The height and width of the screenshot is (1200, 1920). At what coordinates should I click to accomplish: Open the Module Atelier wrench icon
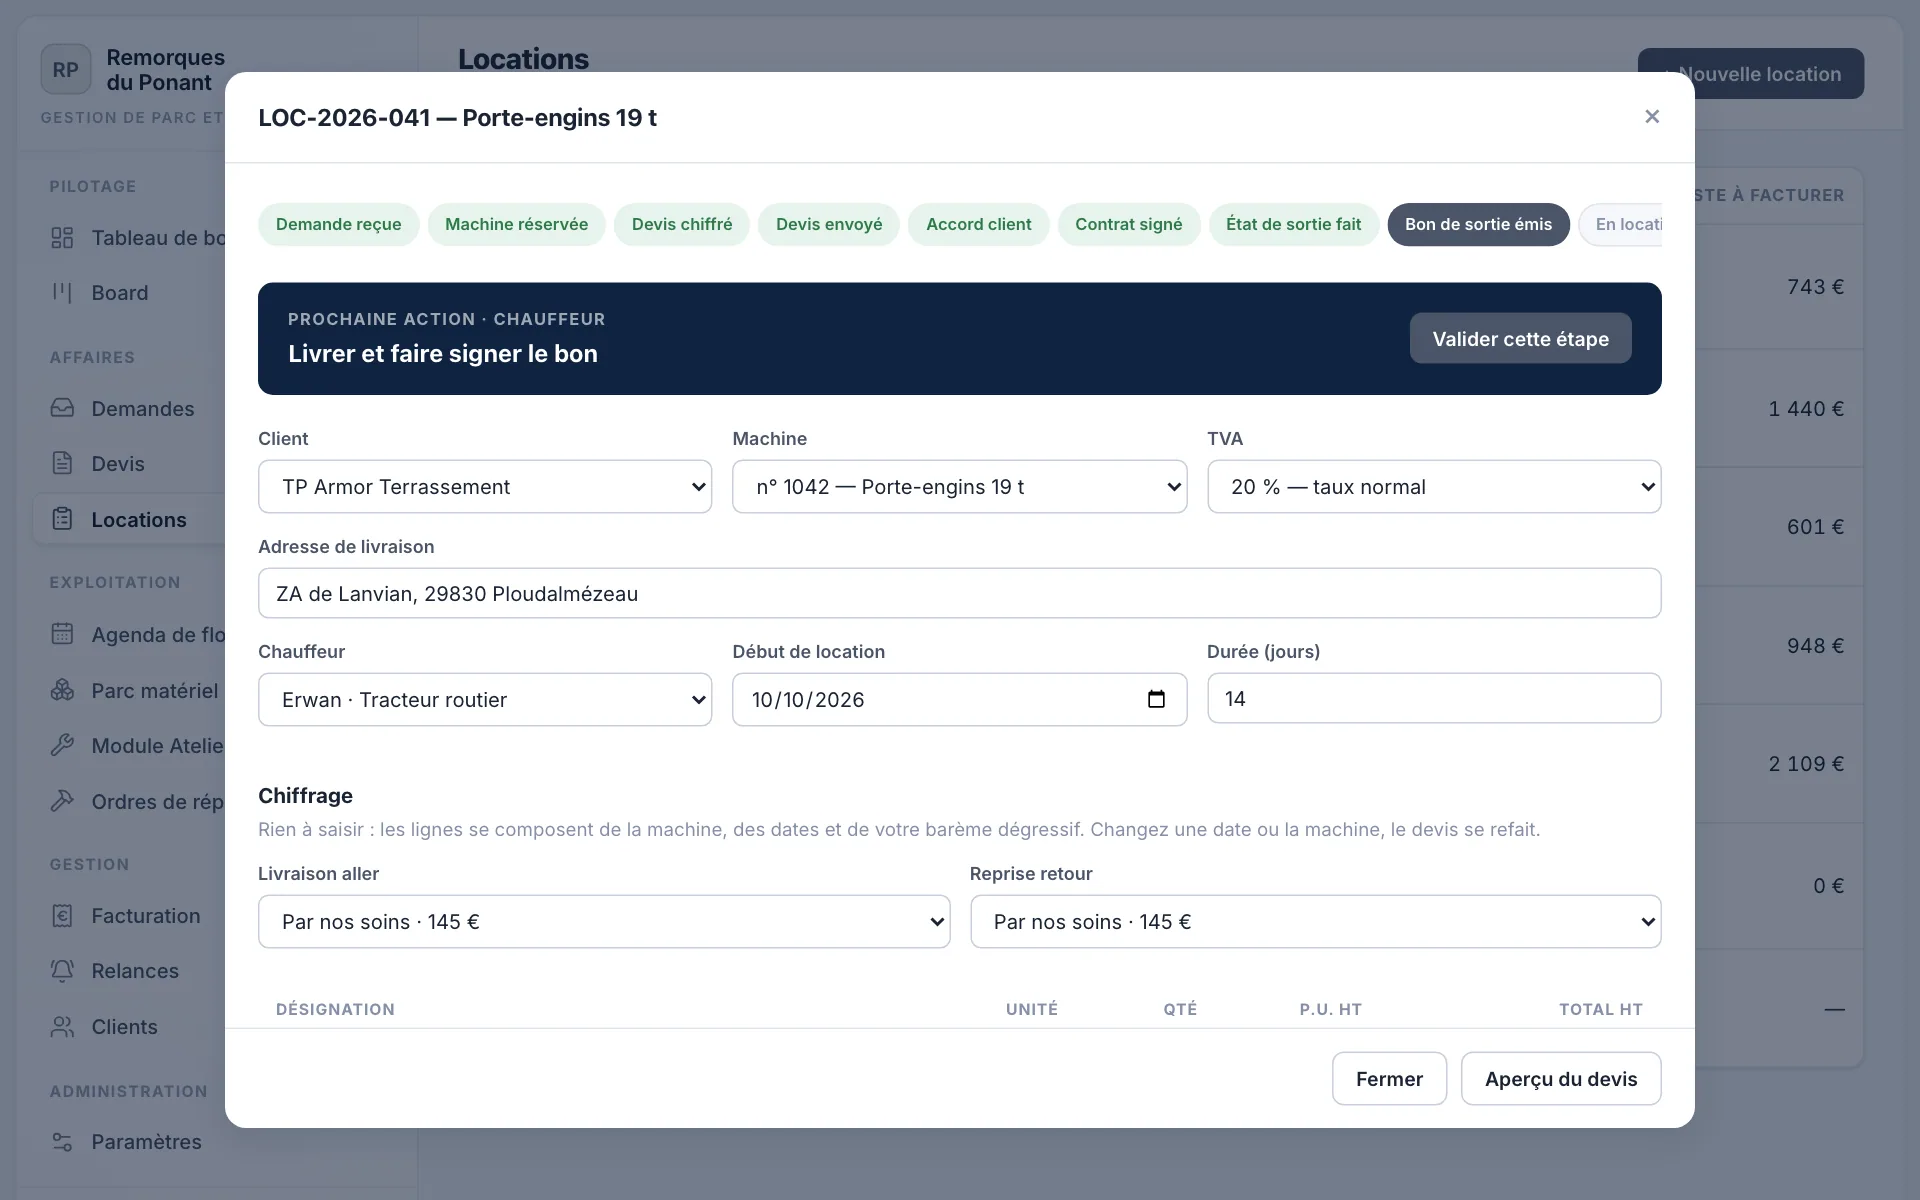click(62, 745)
